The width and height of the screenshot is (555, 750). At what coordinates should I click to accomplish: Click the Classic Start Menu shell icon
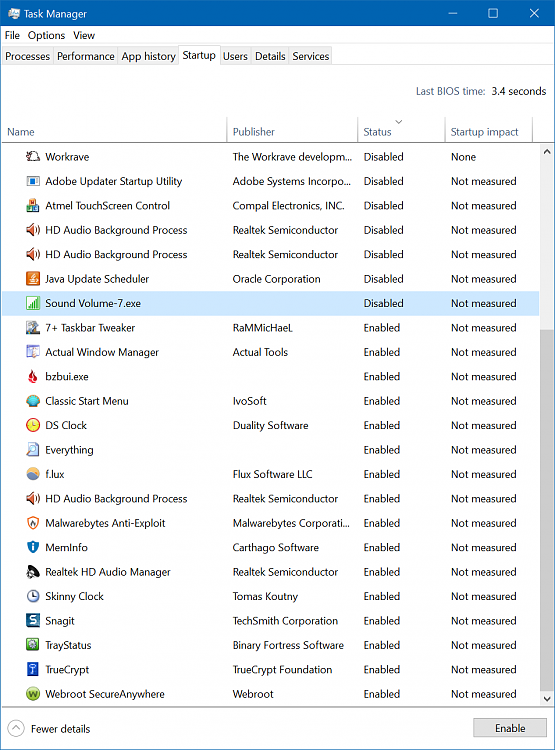tap(33, 400)
